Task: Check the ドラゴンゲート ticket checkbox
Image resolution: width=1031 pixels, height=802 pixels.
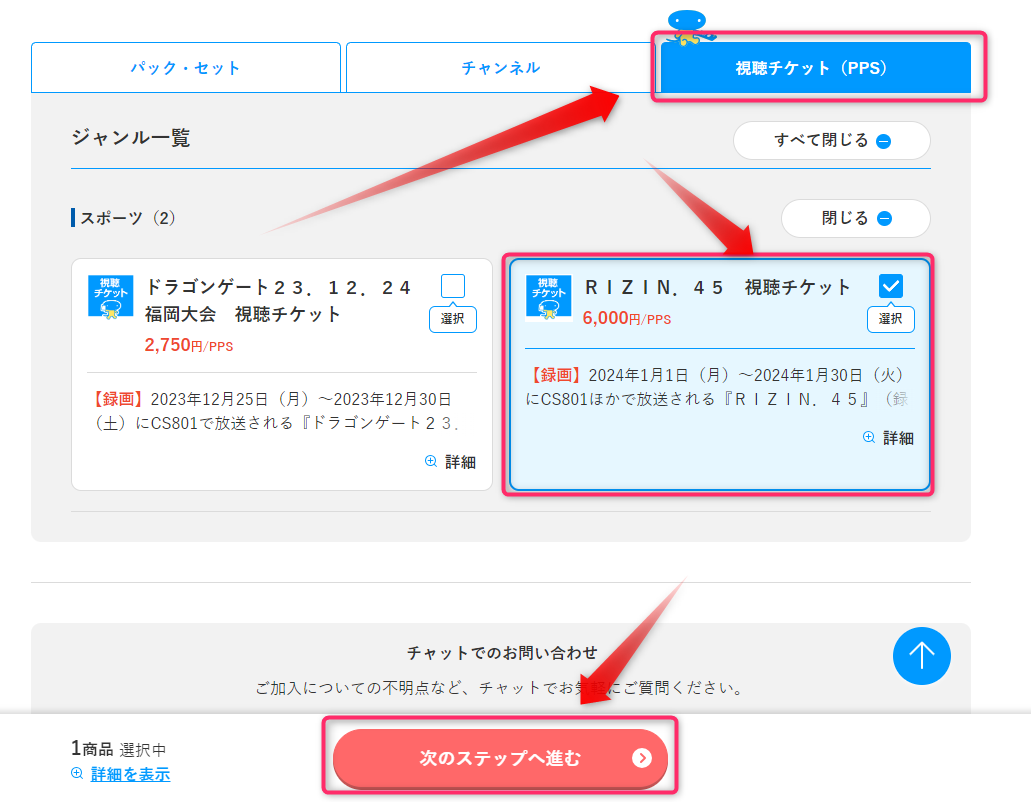Action: tap(452, 286)
